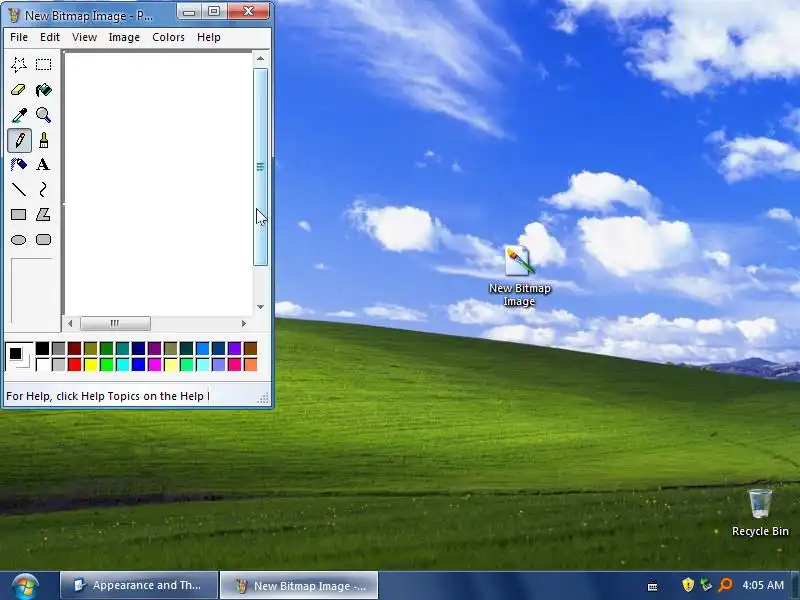Choose the white palette swatch
Viewport: 800px width, 600px height.
click(x=42, y=364)
